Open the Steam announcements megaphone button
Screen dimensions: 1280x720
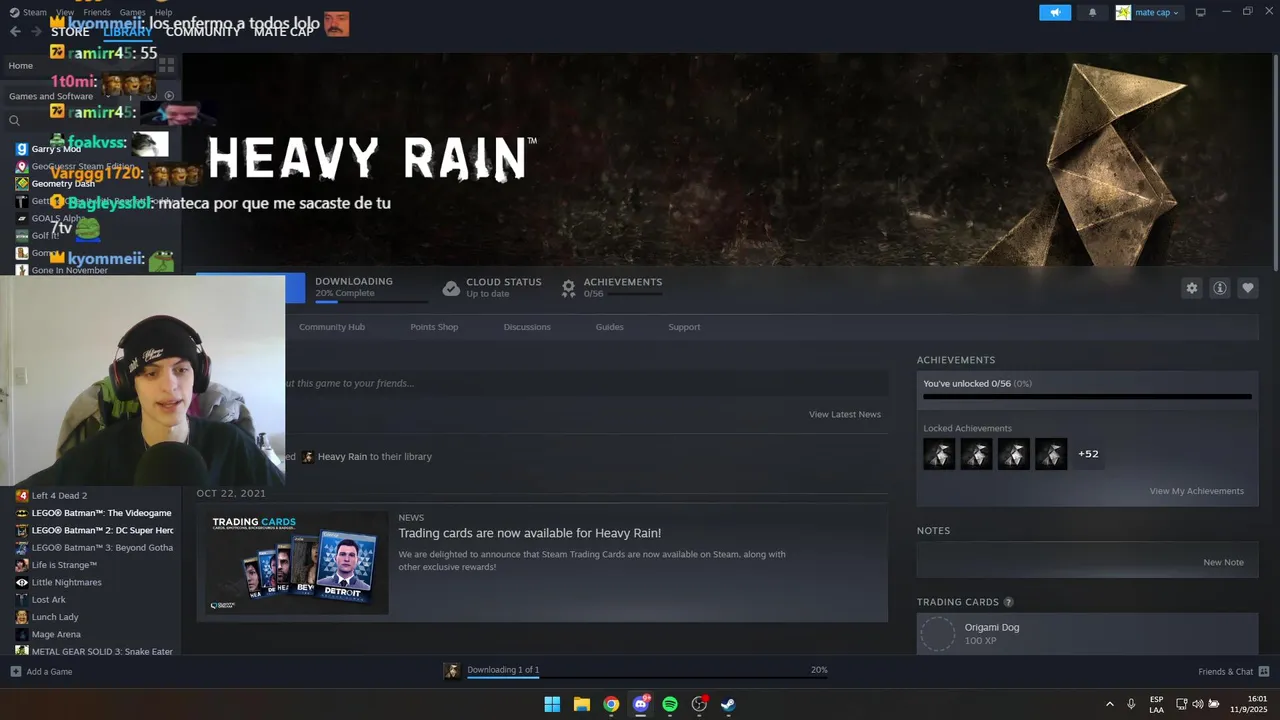click(1055, 13)
